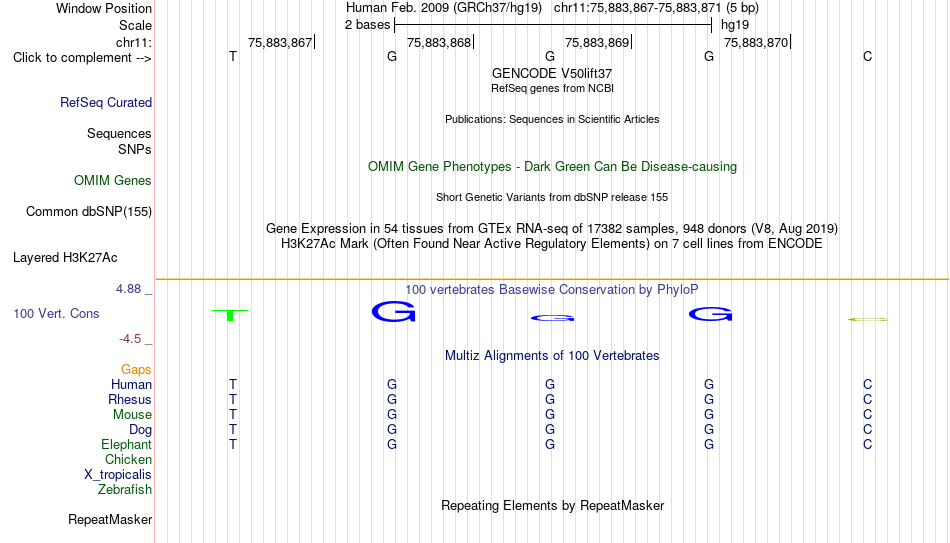Click the chr11: ruler label
950x543 pixels.
coord(134,42)
